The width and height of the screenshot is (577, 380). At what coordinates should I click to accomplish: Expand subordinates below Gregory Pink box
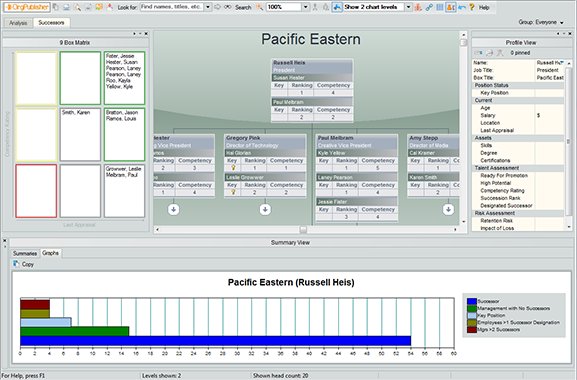click(x=265, y=209)
